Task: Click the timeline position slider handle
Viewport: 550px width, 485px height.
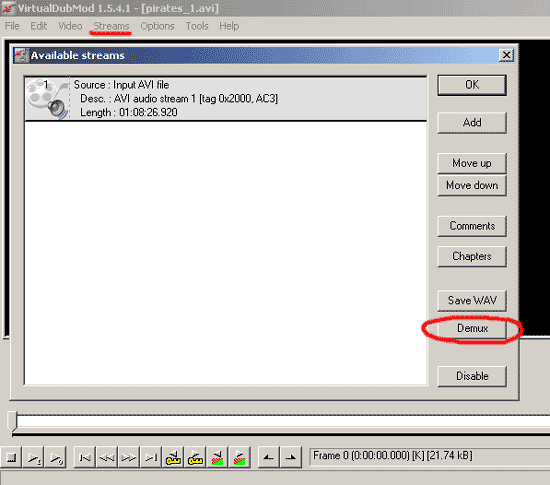Action: pos(12,421)
